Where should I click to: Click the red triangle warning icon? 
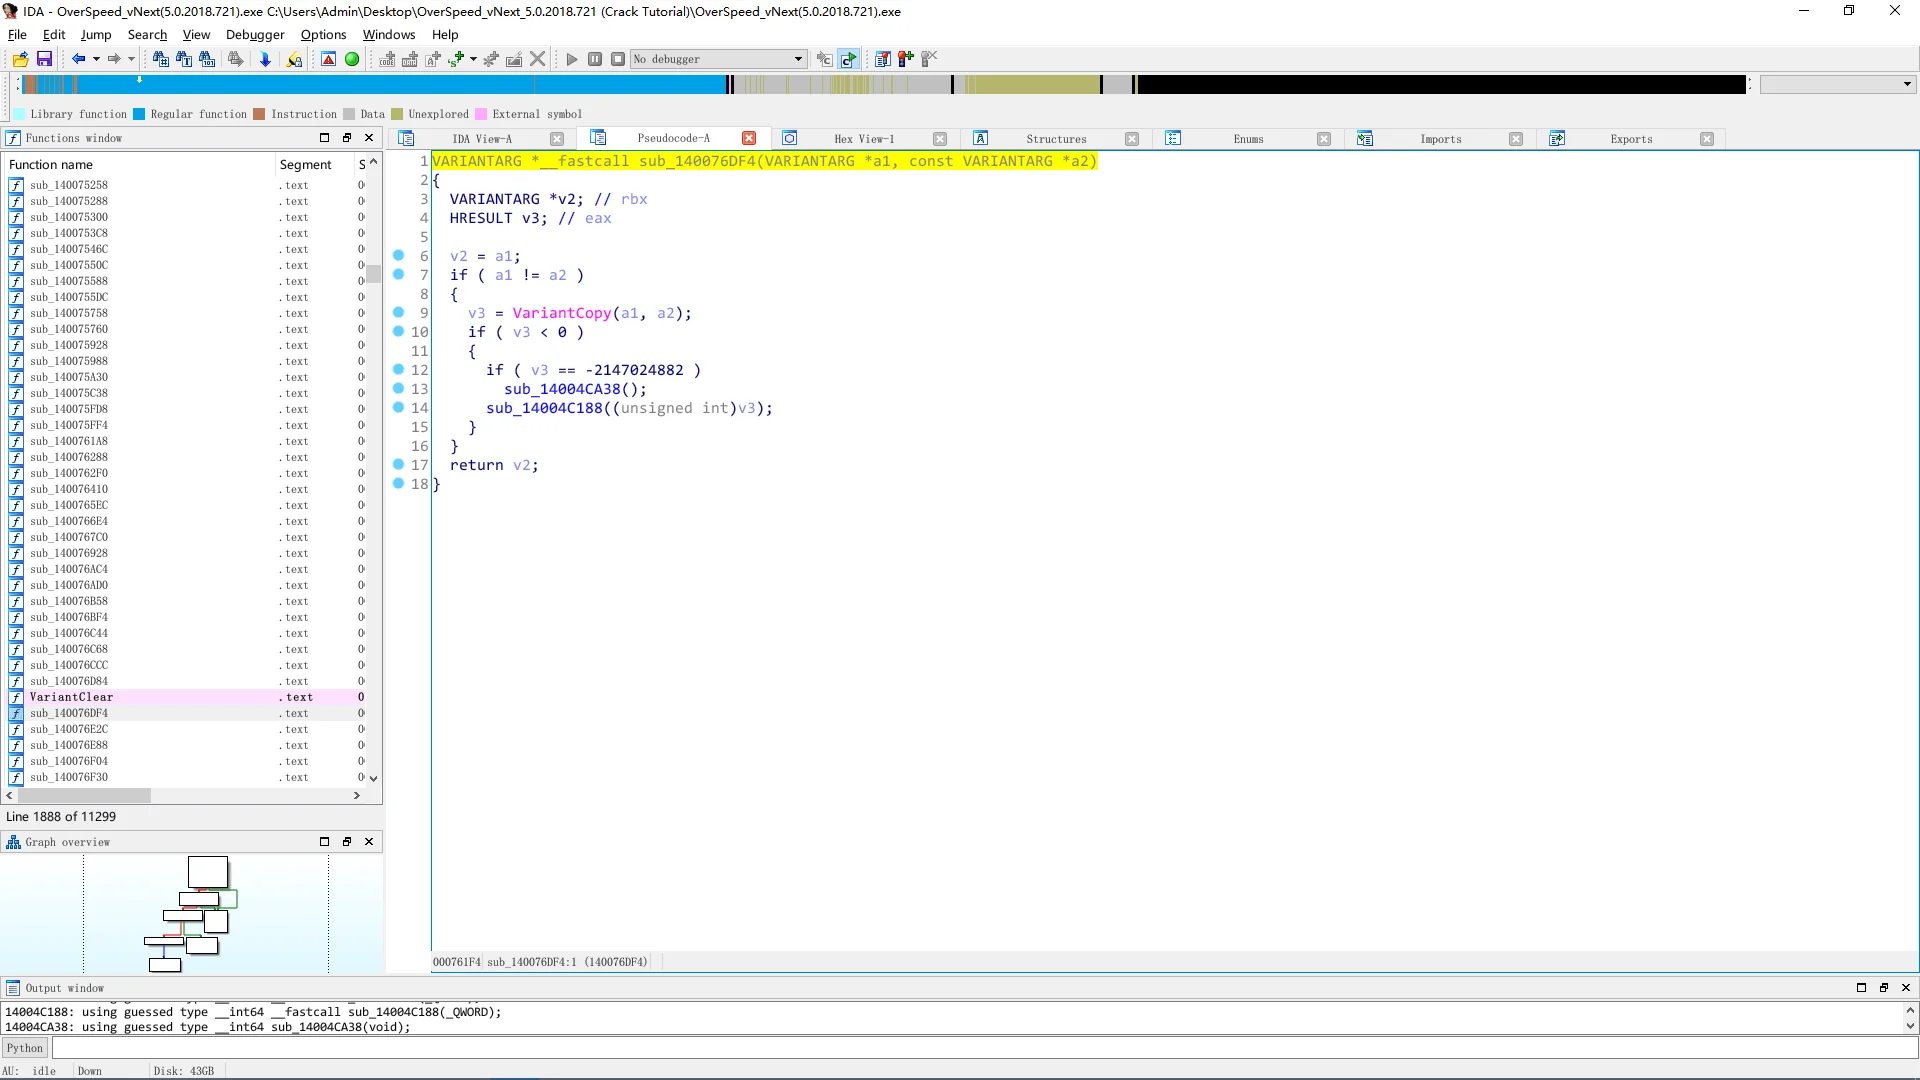(x=328, y=59)
